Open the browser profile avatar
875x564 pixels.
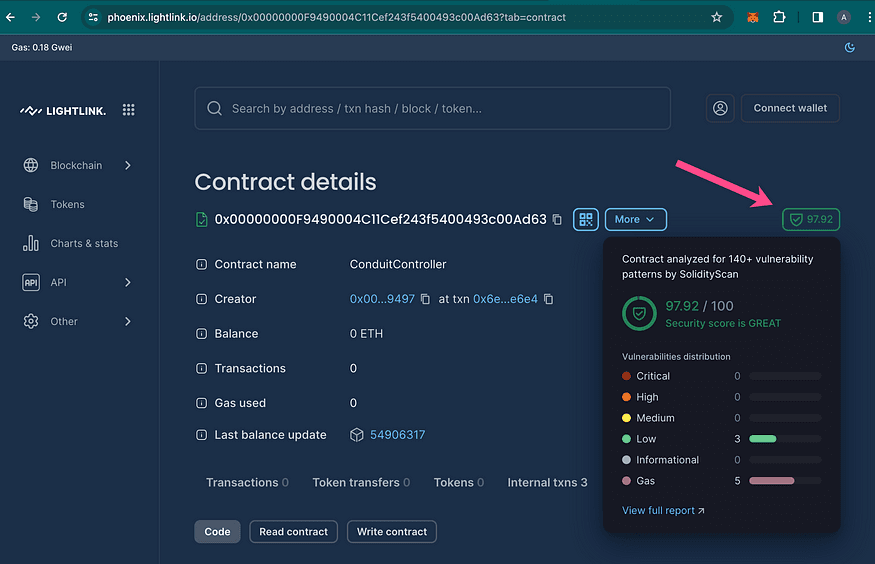click(844, 17)
